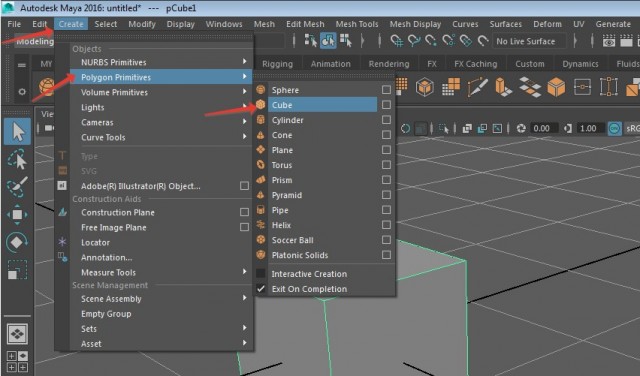
Task: Open the Modeling menu set dropdown
Action: point(34,41)
